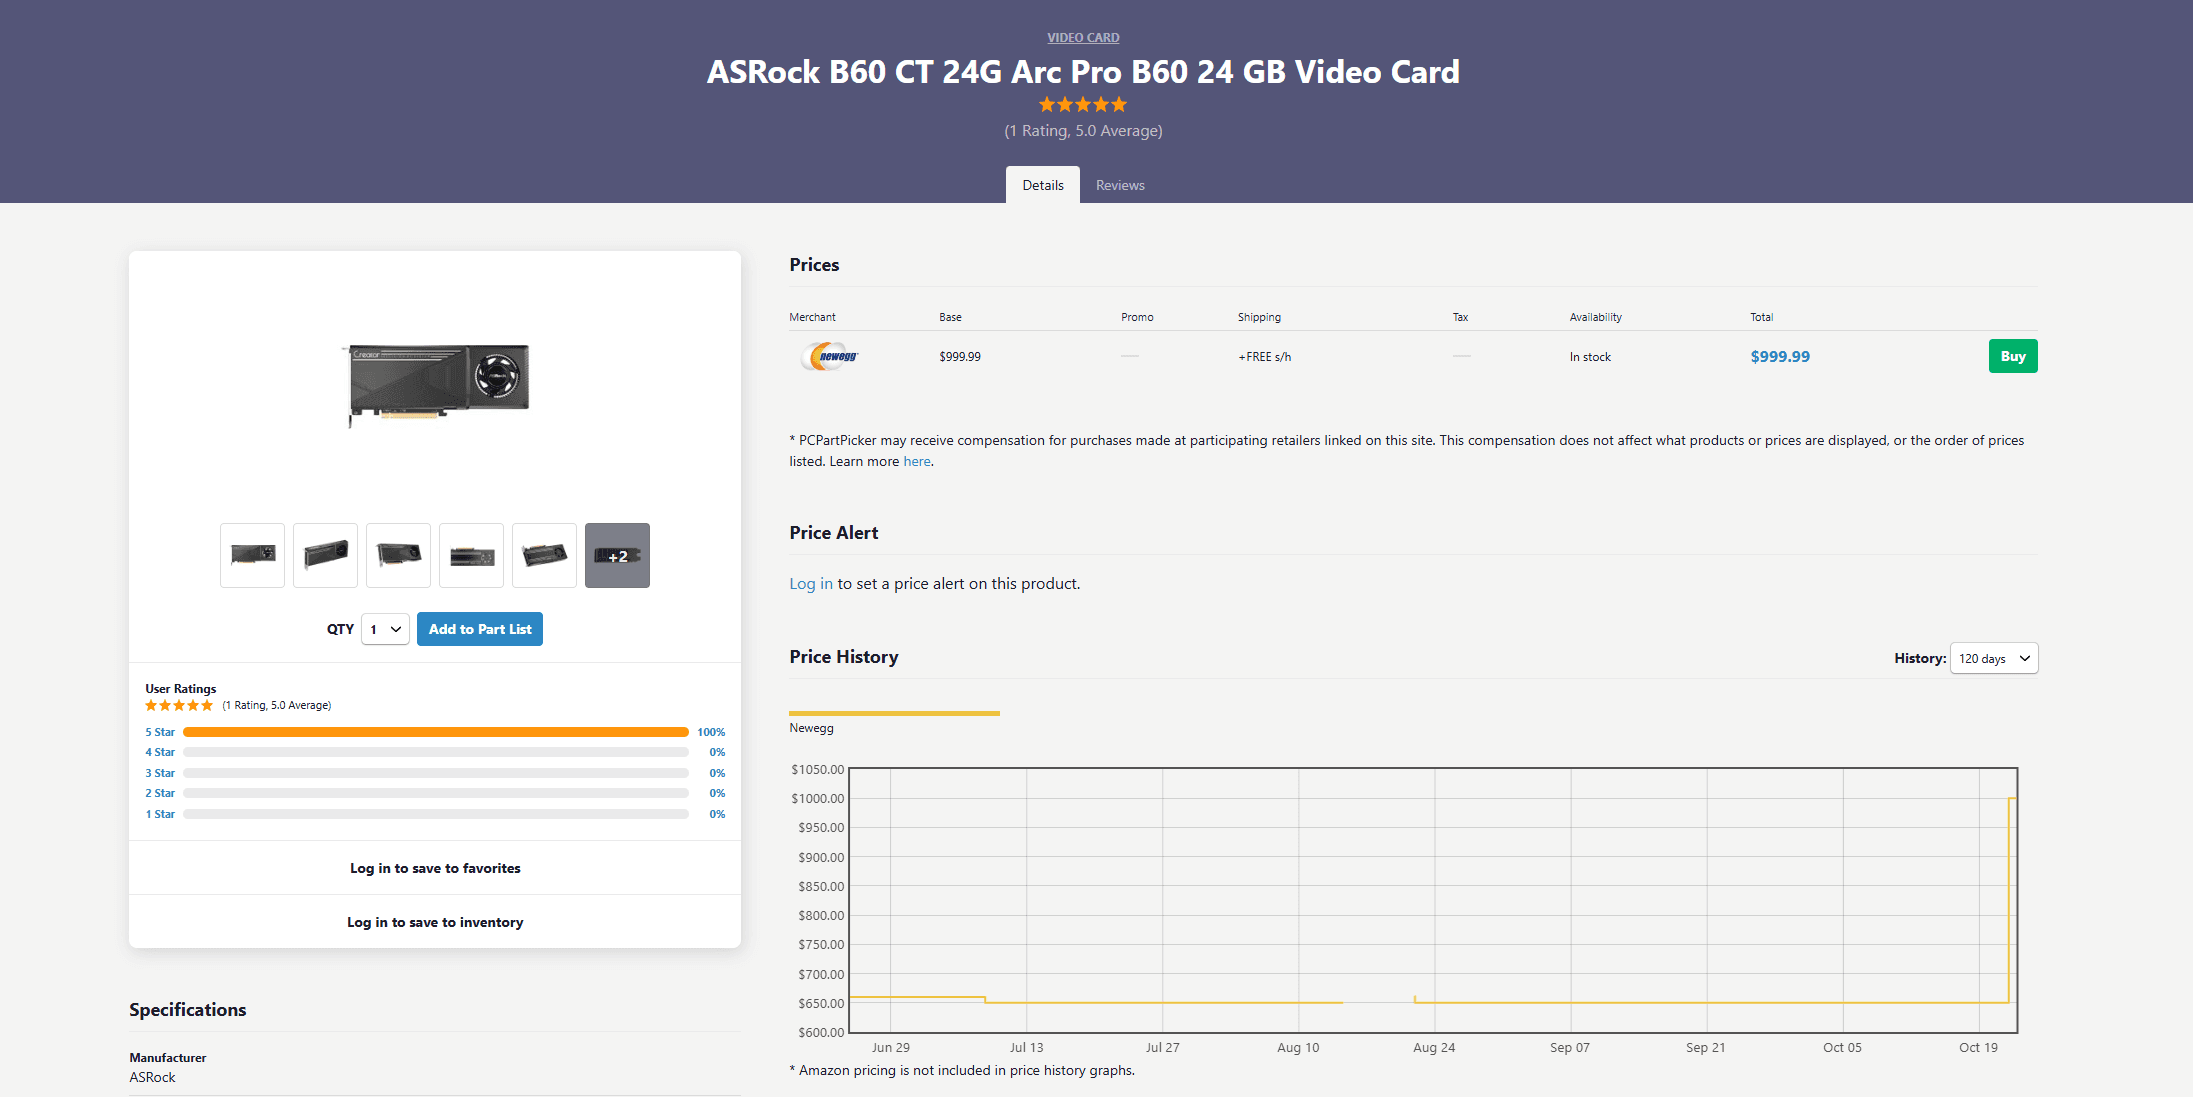
Task: Open the History 120 days dropdown
Action: coord(1994,658)
